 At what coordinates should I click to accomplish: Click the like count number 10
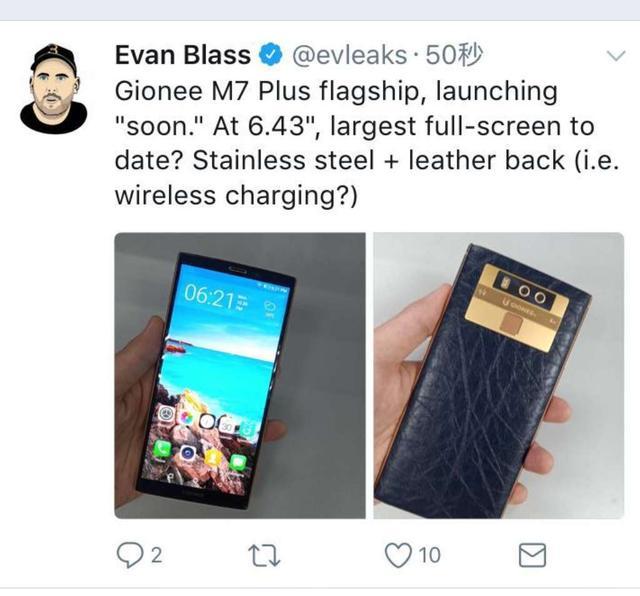(429, 556)
